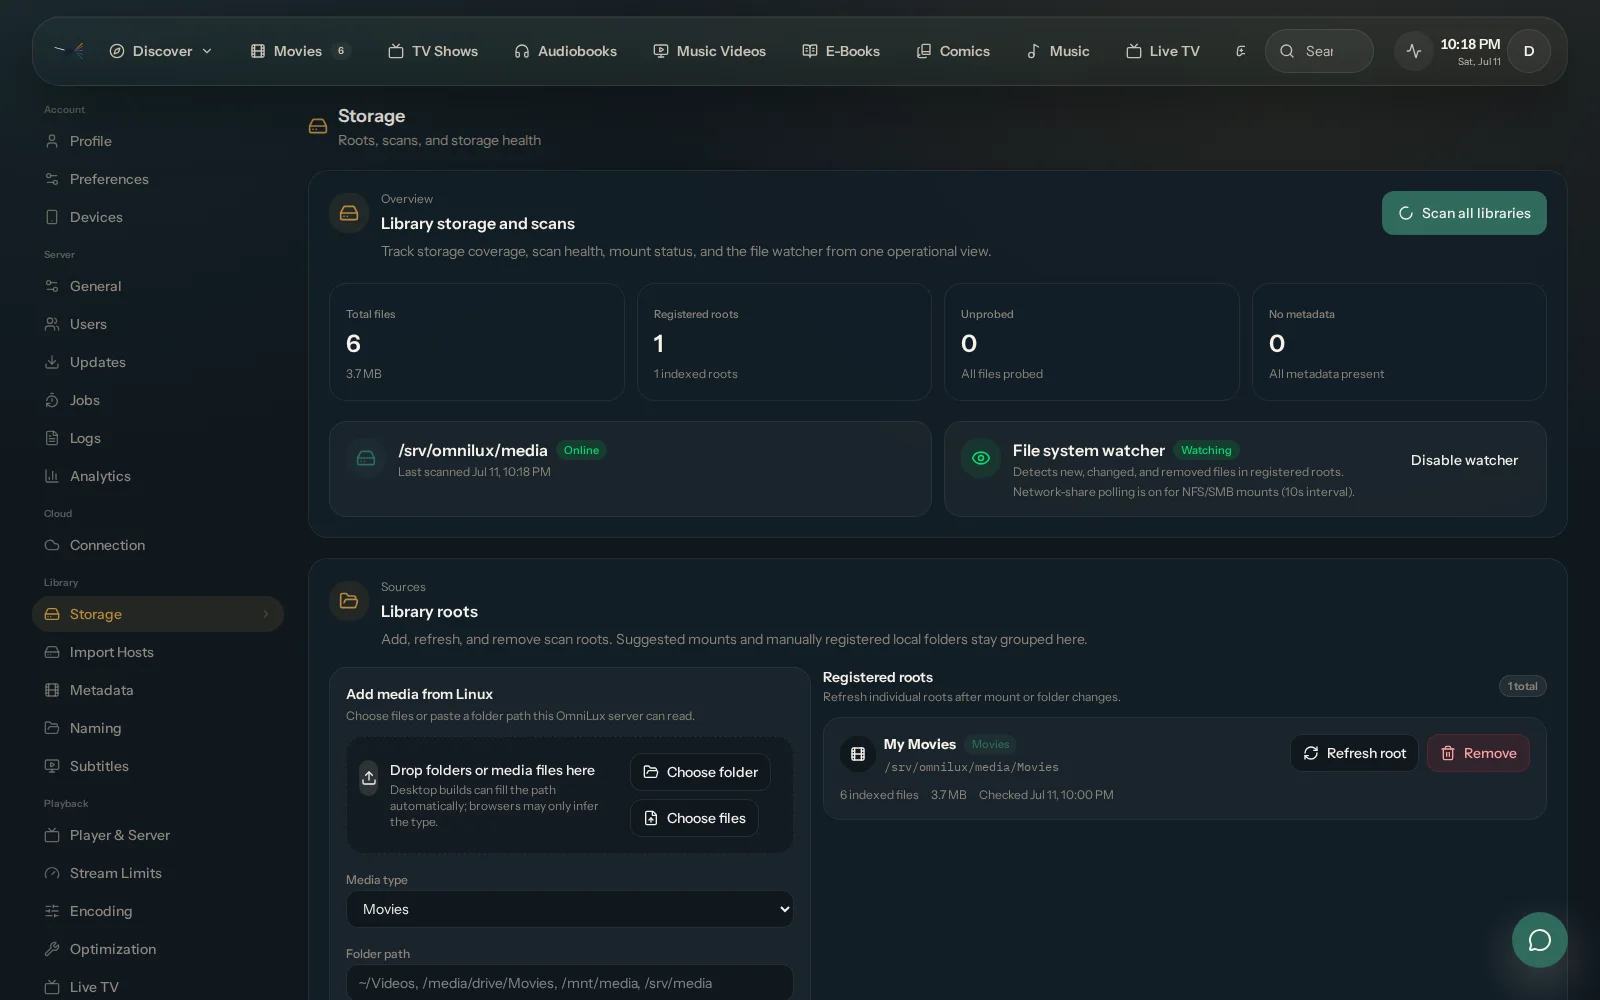This screenshot has height=1000, width=1600.
Task: Click the 1 total badge
Action: point(1522,686)
